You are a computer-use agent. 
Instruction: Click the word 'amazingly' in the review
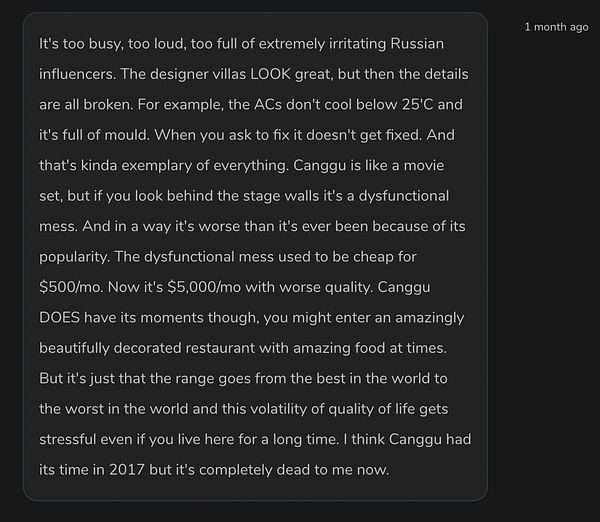[x=429, y=318]
